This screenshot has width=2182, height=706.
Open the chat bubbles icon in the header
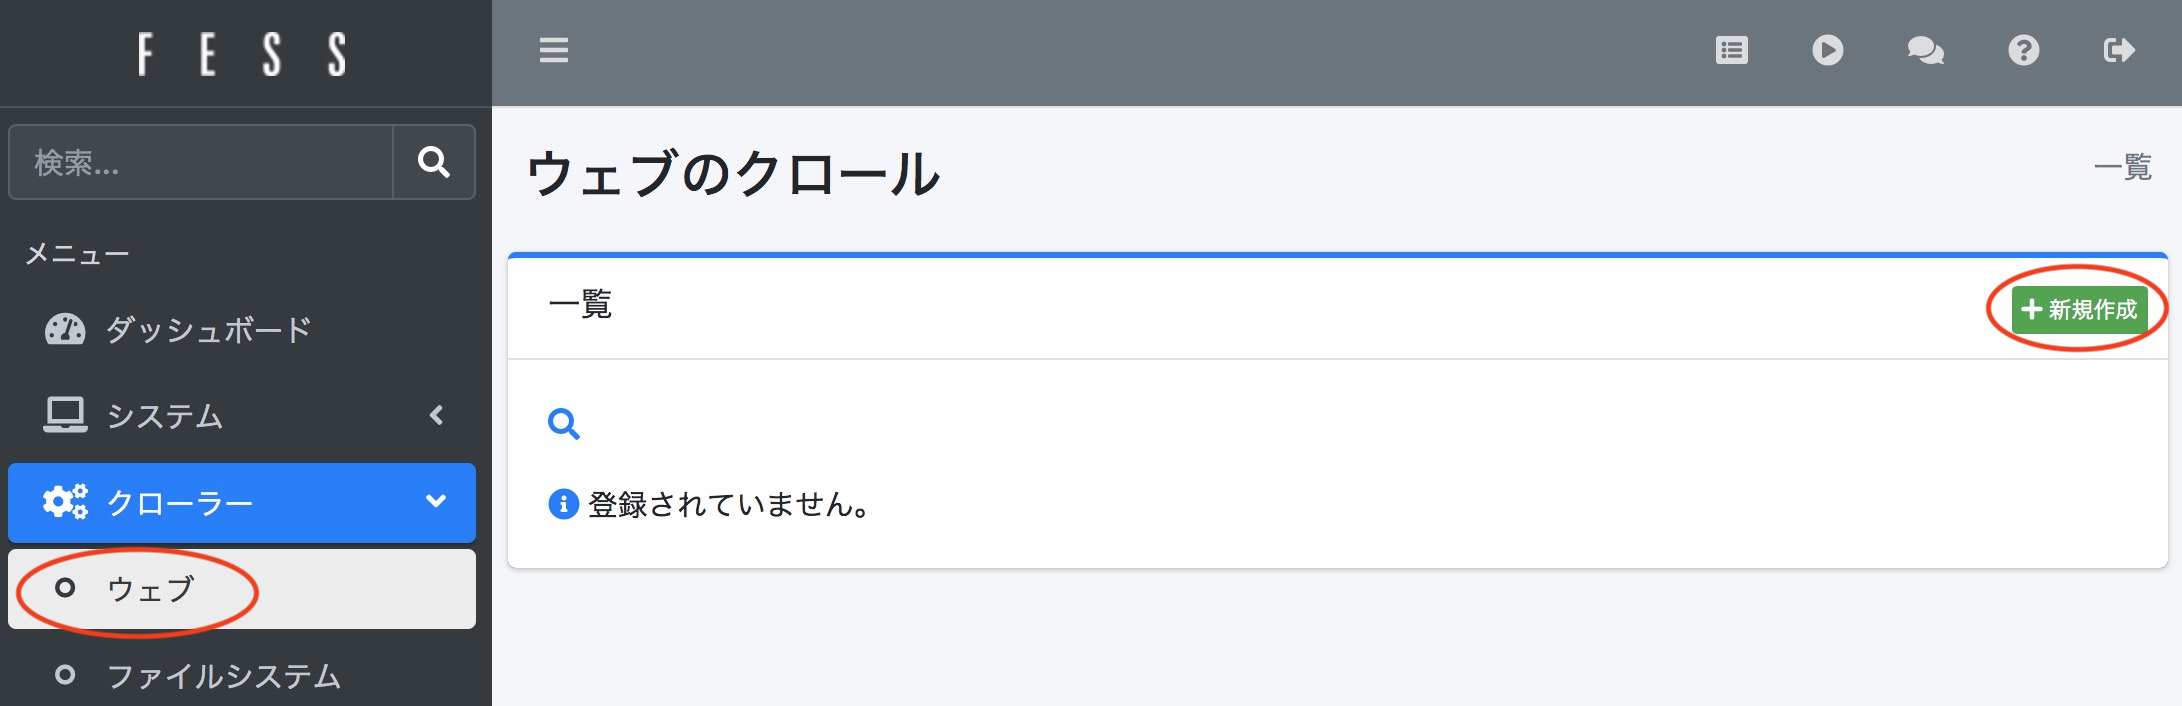(x=1925, y=50)
